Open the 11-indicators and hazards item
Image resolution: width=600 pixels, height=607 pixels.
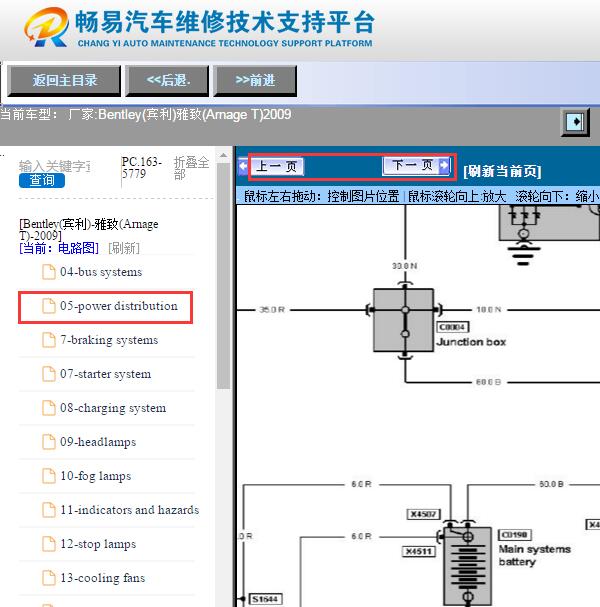point(130,510)
